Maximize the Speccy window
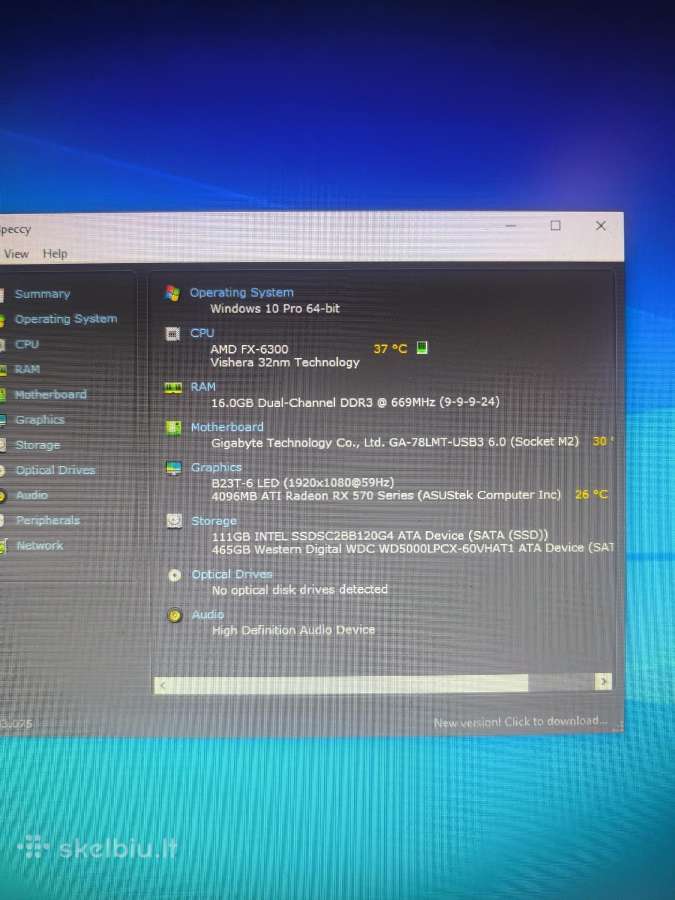675x900 pixels. click(x=555, y=226)
